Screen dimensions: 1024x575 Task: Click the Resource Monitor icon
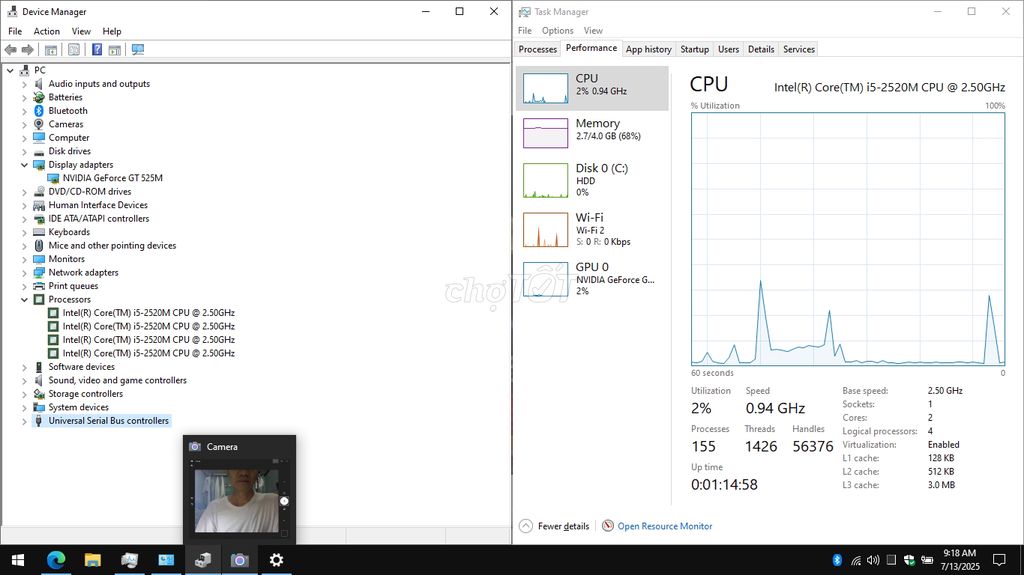(608, 526)
